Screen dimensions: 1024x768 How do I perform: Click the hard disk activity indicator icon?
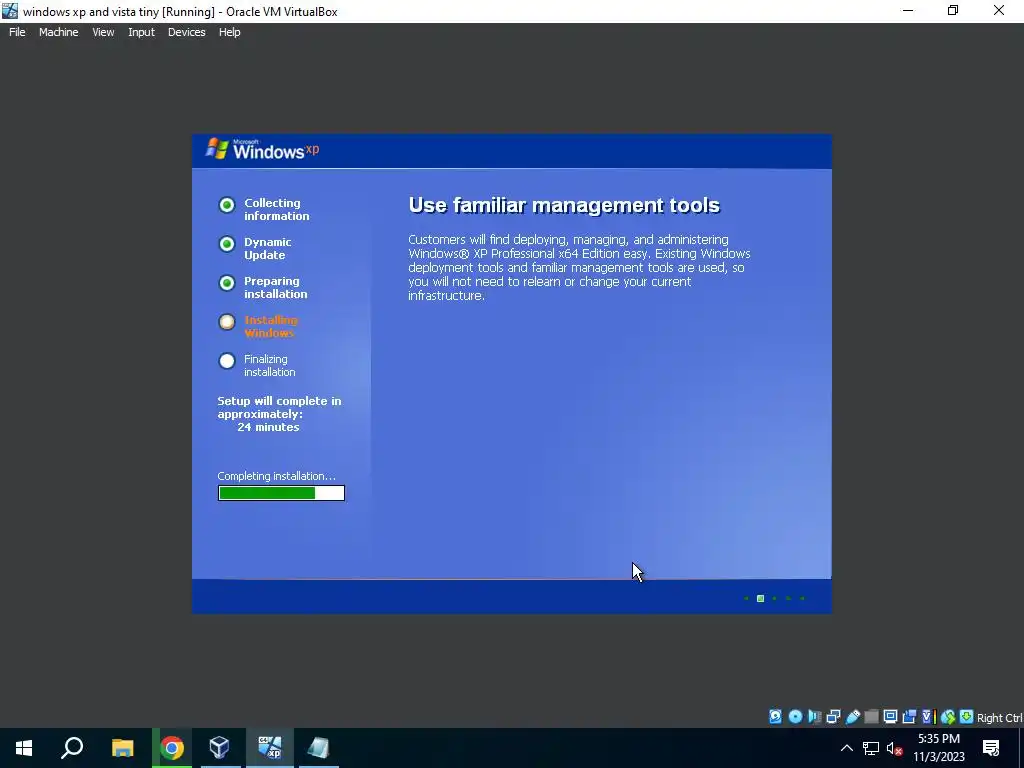(x=775, y=717)
